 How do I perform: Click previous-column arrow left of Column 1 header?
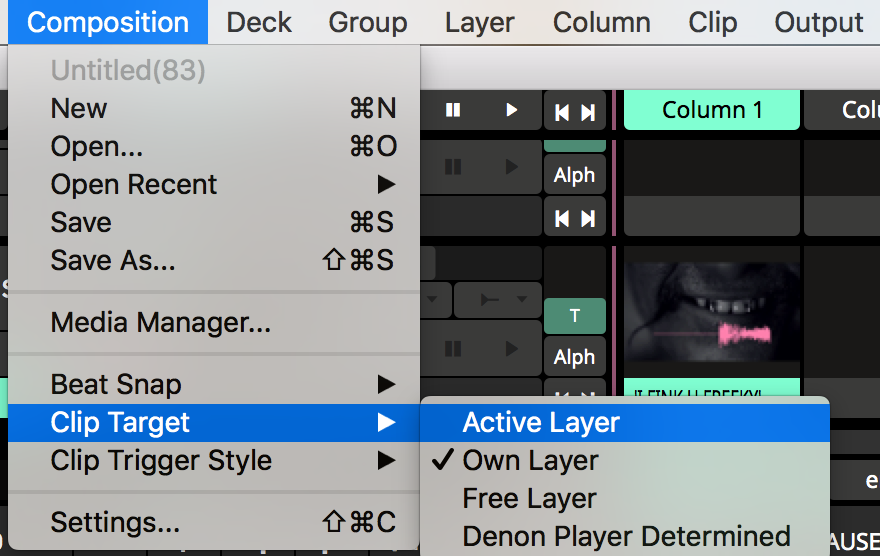tap(562, 112)
